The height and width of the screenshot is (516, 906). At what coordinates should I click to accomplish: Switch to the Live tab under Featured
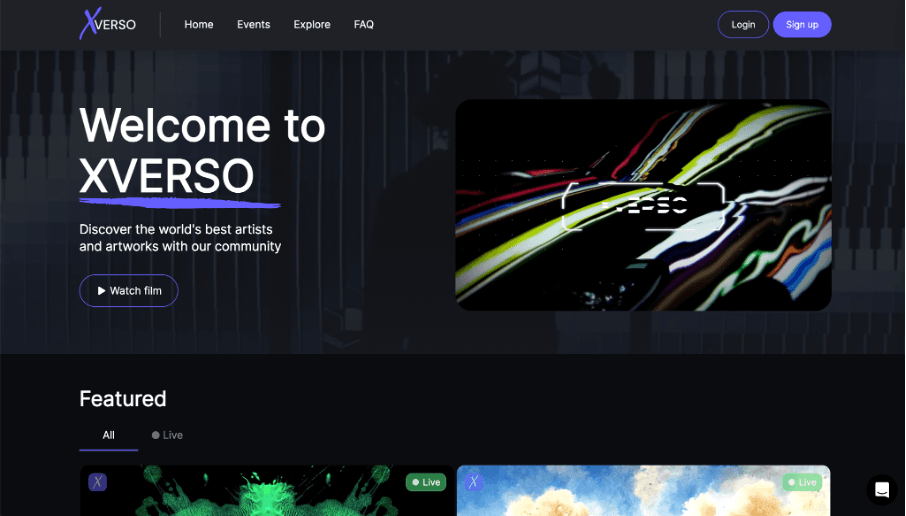pos(168,436)
